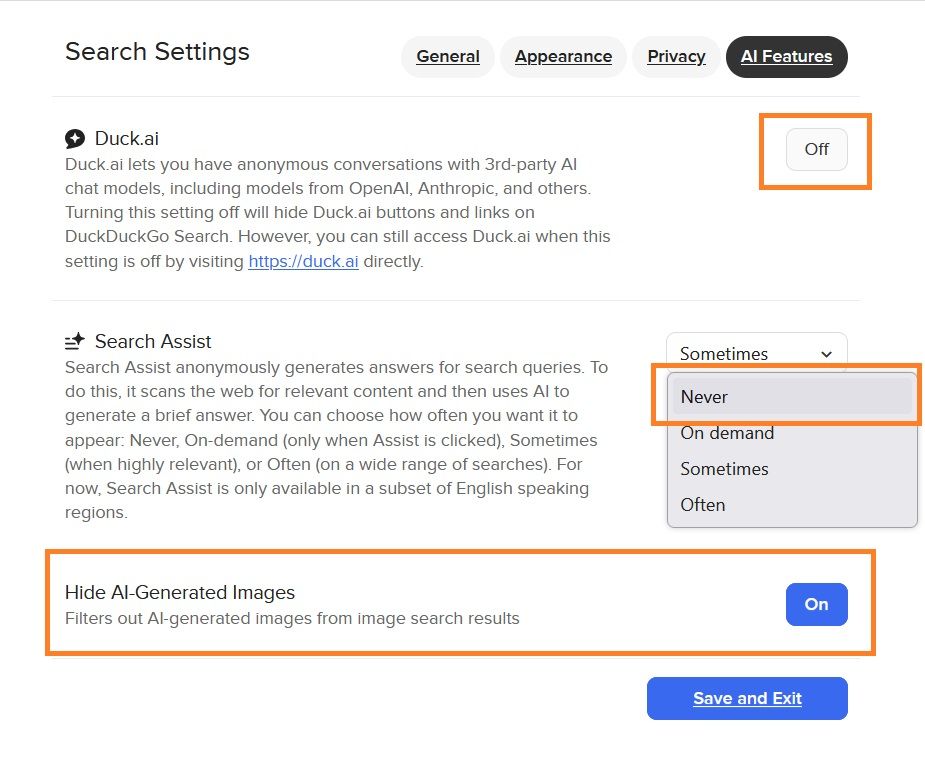Image resolution: width=925 pixels, height=761 pixels.
Task: Click the Hide AI-Generated Images label
Action: (180, 592)
